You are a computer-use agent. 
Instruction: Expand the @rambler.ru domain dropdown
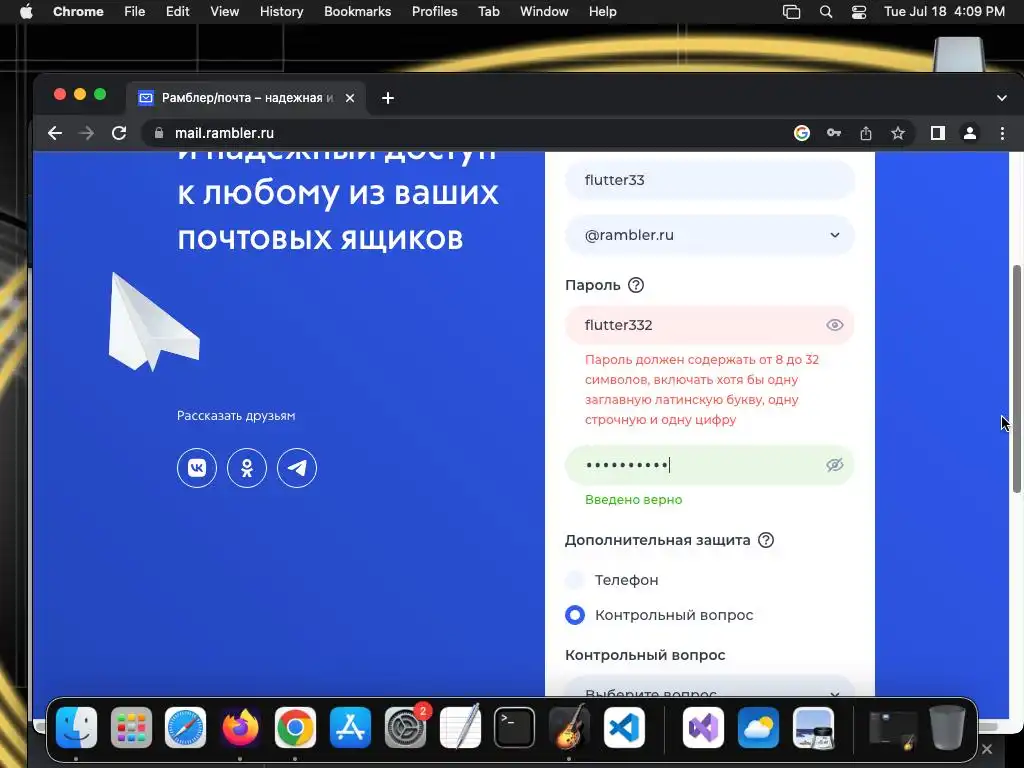[710, 235]
